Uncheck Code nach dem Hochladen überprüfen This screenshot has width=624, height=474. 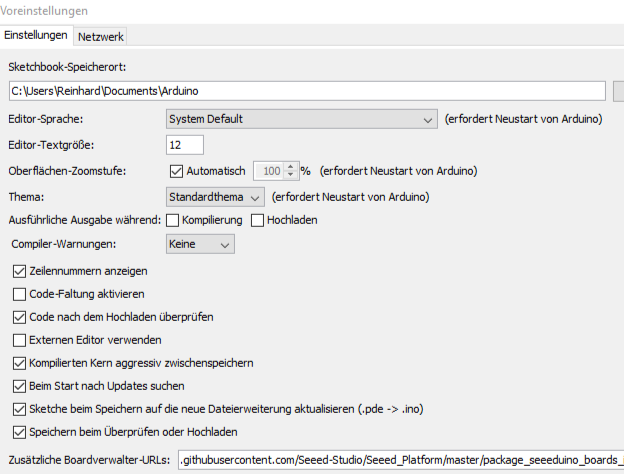(19, 317)
